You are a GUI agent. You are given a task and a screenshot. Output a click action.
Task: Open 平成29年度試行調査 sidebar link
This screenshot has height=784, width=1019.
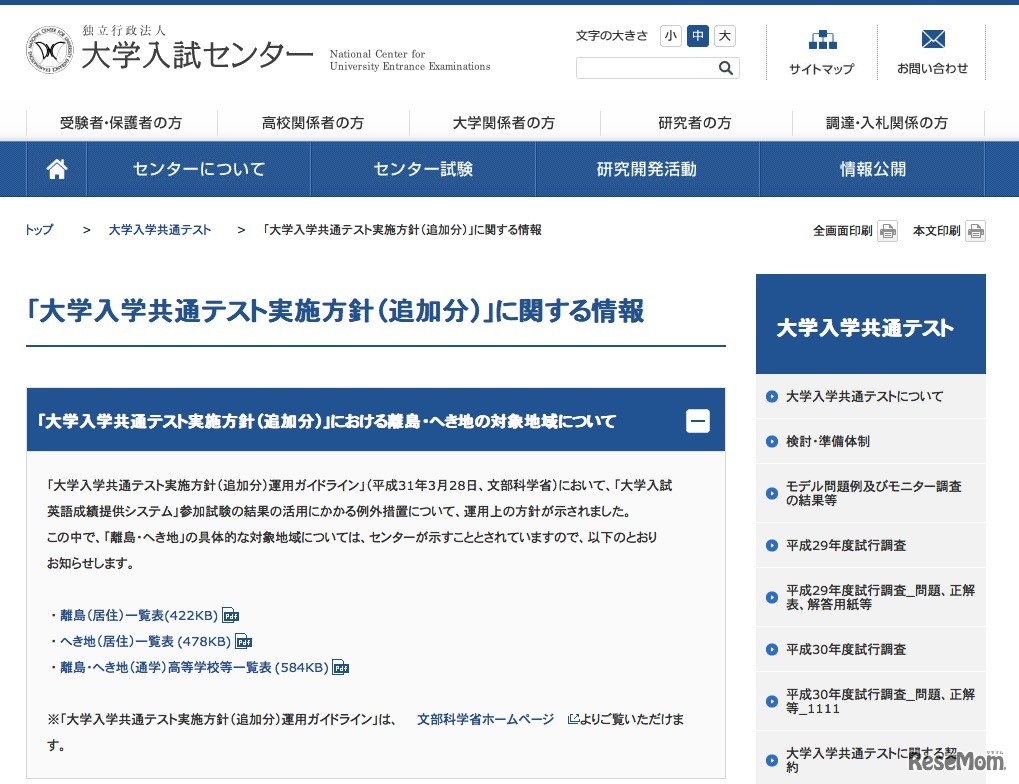point(846,545)
